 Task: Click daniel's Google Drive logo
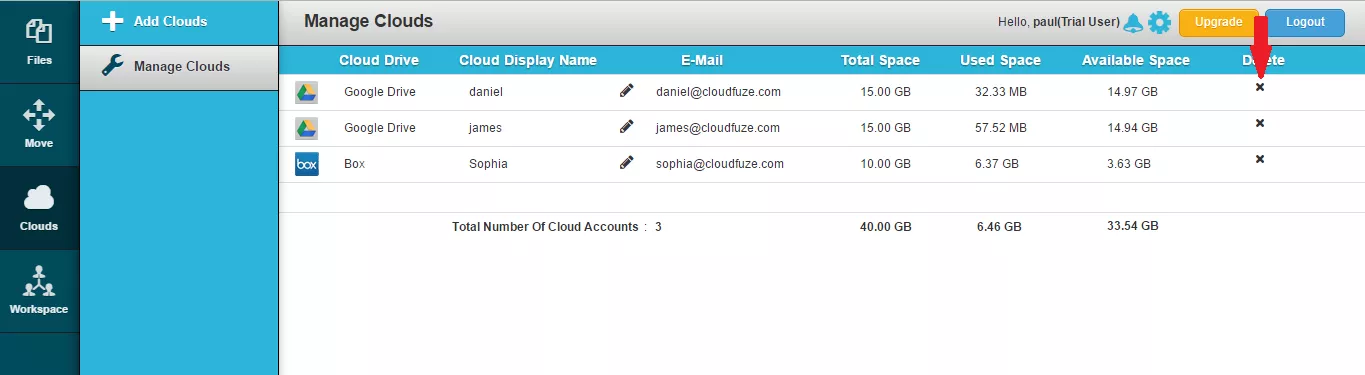pyautogui.click(x=307, y=92)
